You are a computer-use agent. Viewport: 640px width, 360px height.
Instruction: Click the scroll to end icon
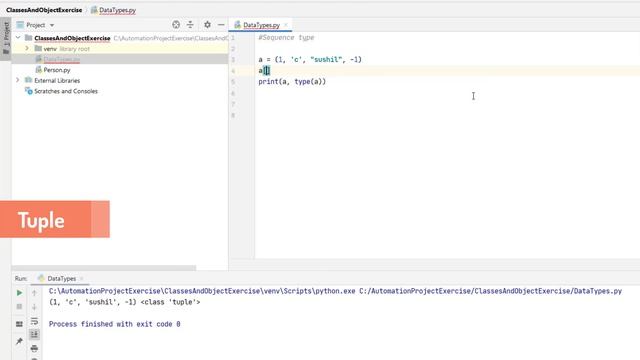point(34,334)
